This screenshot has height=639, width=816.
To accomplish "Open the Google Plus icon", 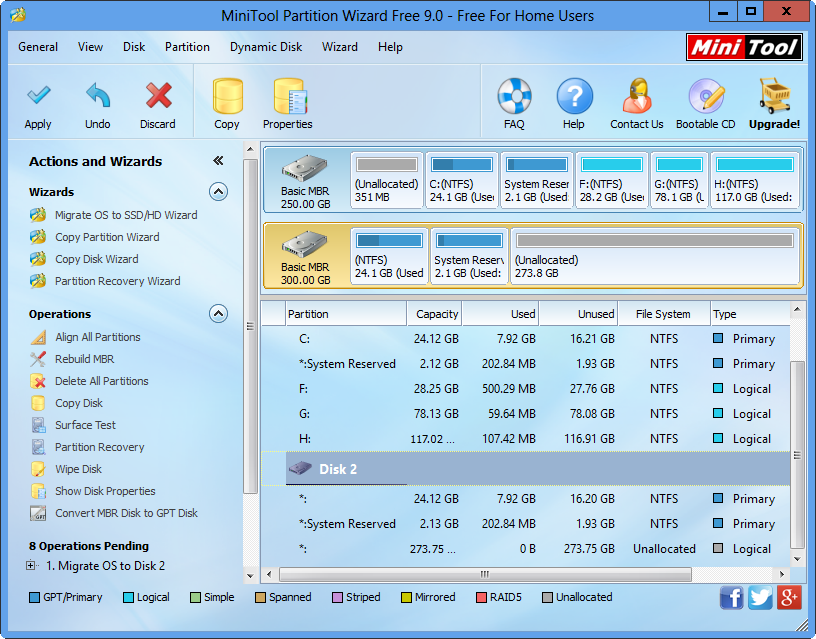I will tap(788, 597).
